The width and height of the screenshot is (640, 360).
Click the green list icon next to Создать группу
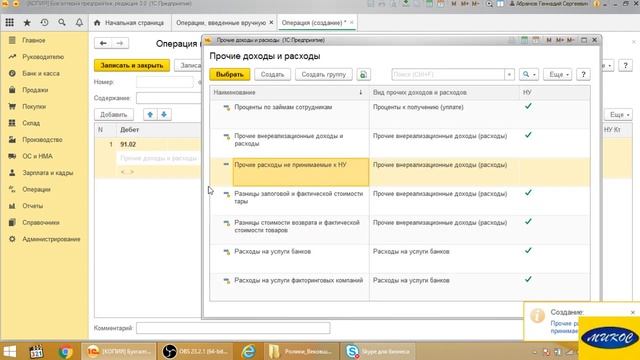click(363, 75)
